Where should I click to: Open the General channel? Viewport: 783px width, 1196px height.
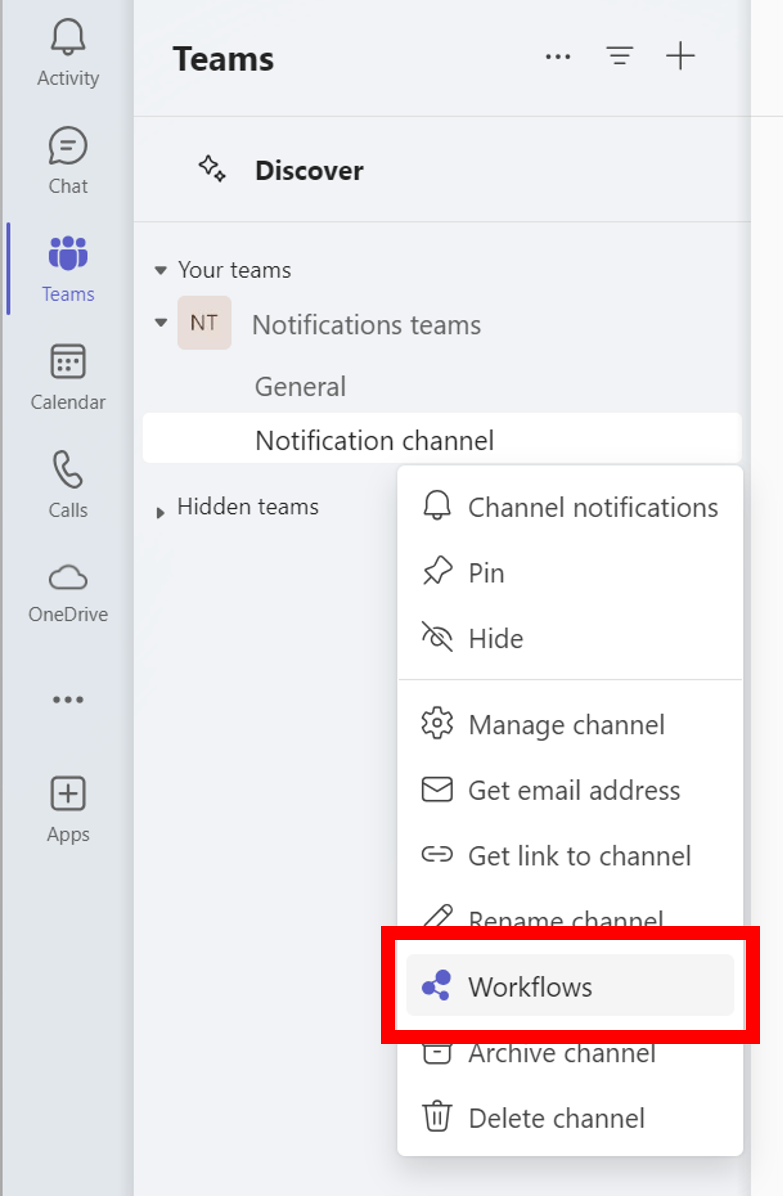[300, 387]
